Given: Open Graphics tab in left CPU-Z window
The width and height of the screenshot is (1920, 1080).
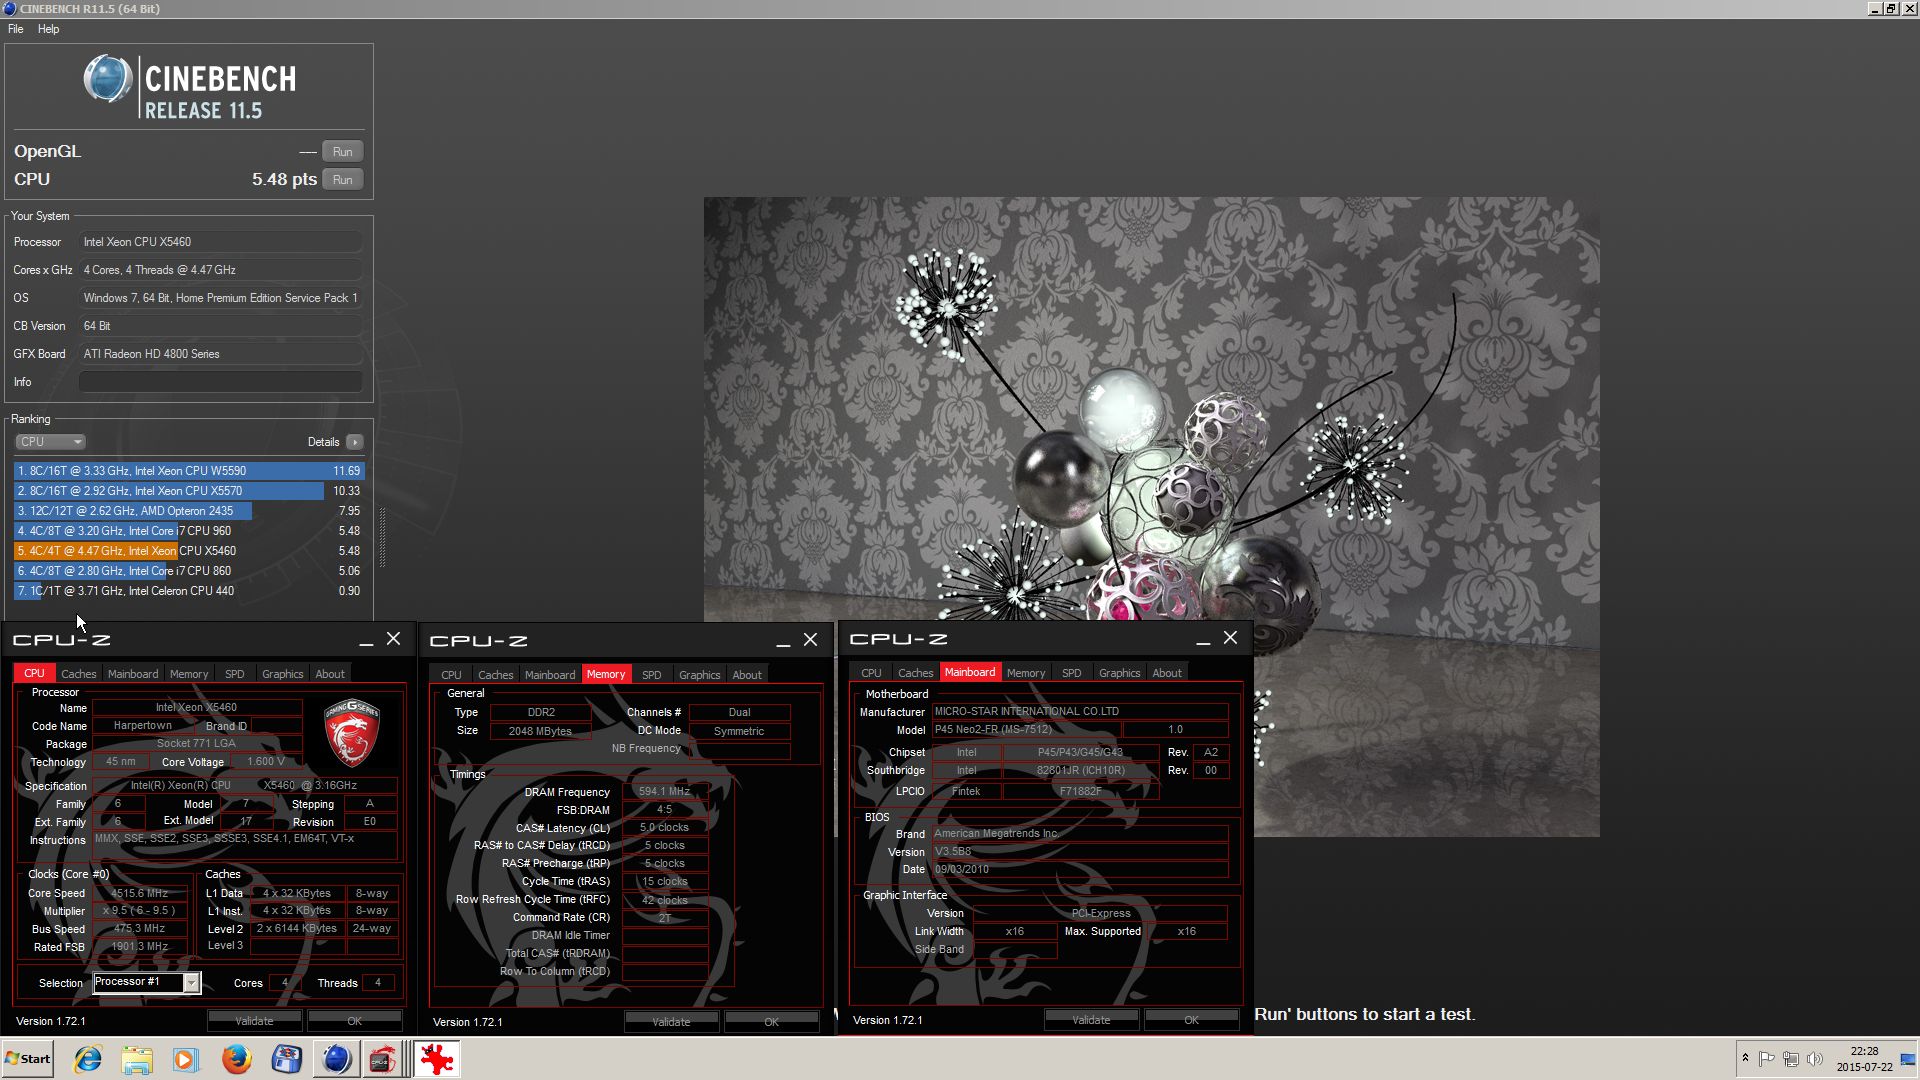Looking at the screenshot, I should 283,674.
